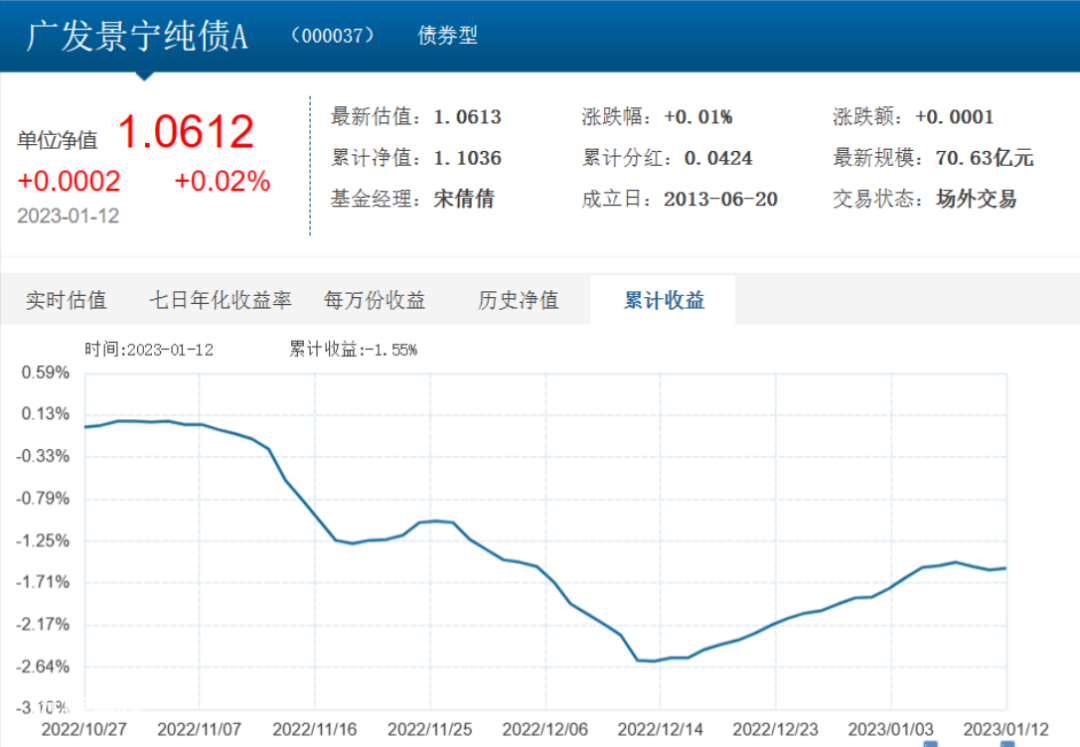Viewport: 1080px width, 747px height.
Task: Click the 累计分红 value 0.0424
Action: (x=718, y=158)
